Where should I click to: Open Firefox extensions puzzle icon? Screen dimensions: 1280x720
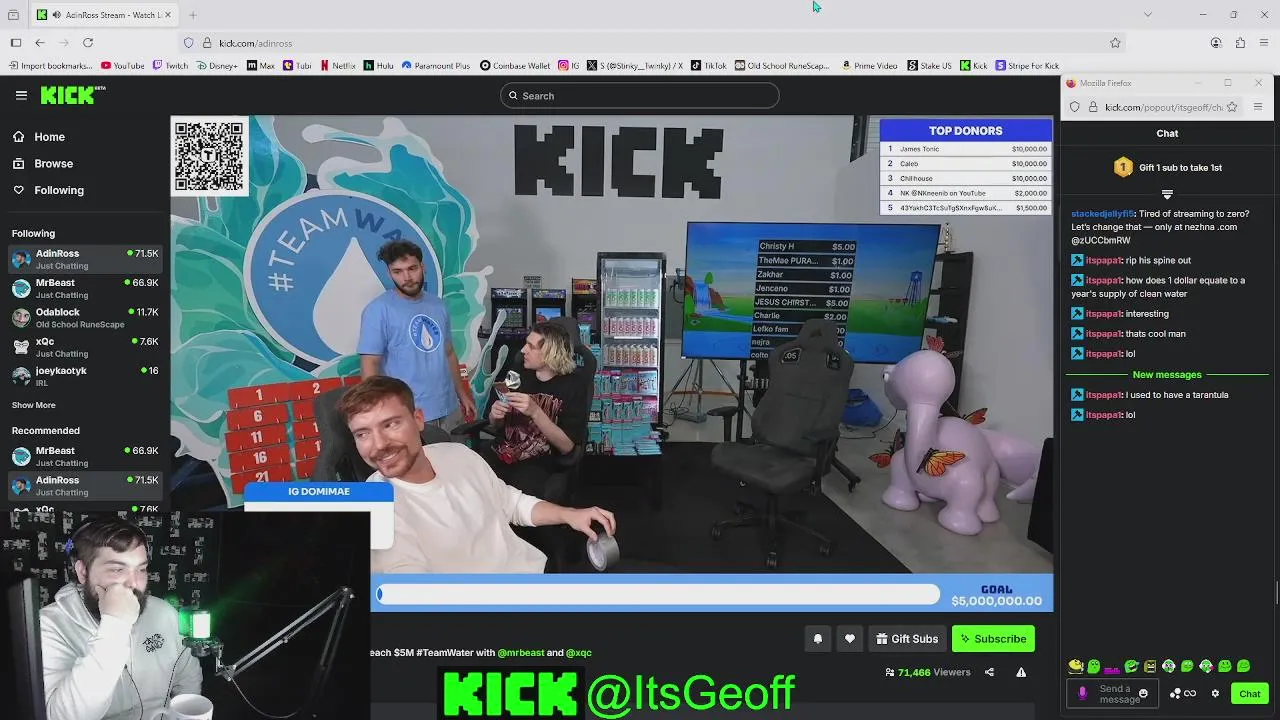click(1240, 43)
